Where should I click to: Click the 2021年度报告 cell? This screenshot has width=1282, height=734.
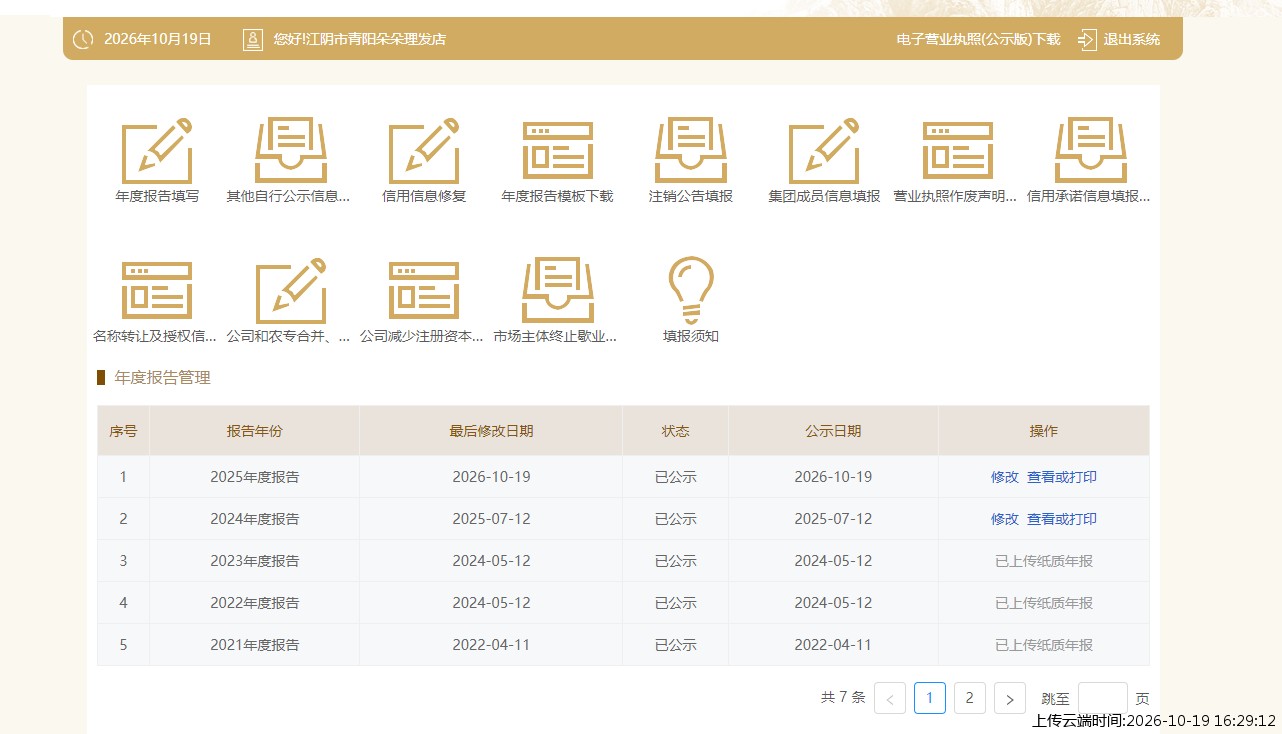tap(255, 645)
